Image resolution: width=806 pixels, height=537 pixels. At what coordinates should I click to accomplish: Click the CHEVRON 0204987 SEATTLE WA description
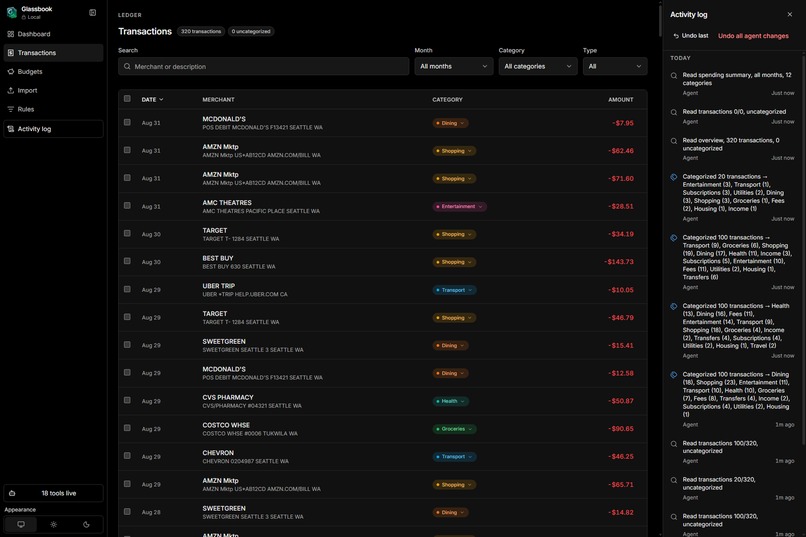[x=245, y=461]
